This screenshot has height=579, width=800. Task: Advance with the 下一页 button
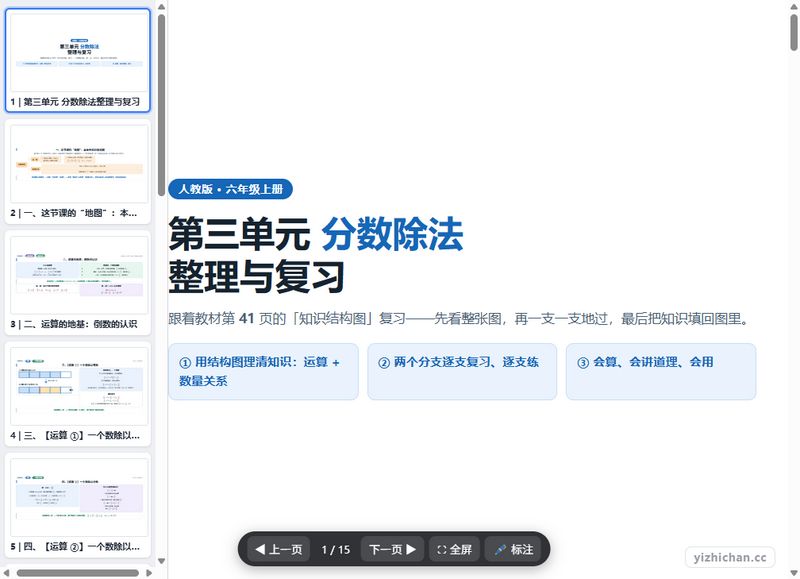pyautogui.click(x=392, y=549)
